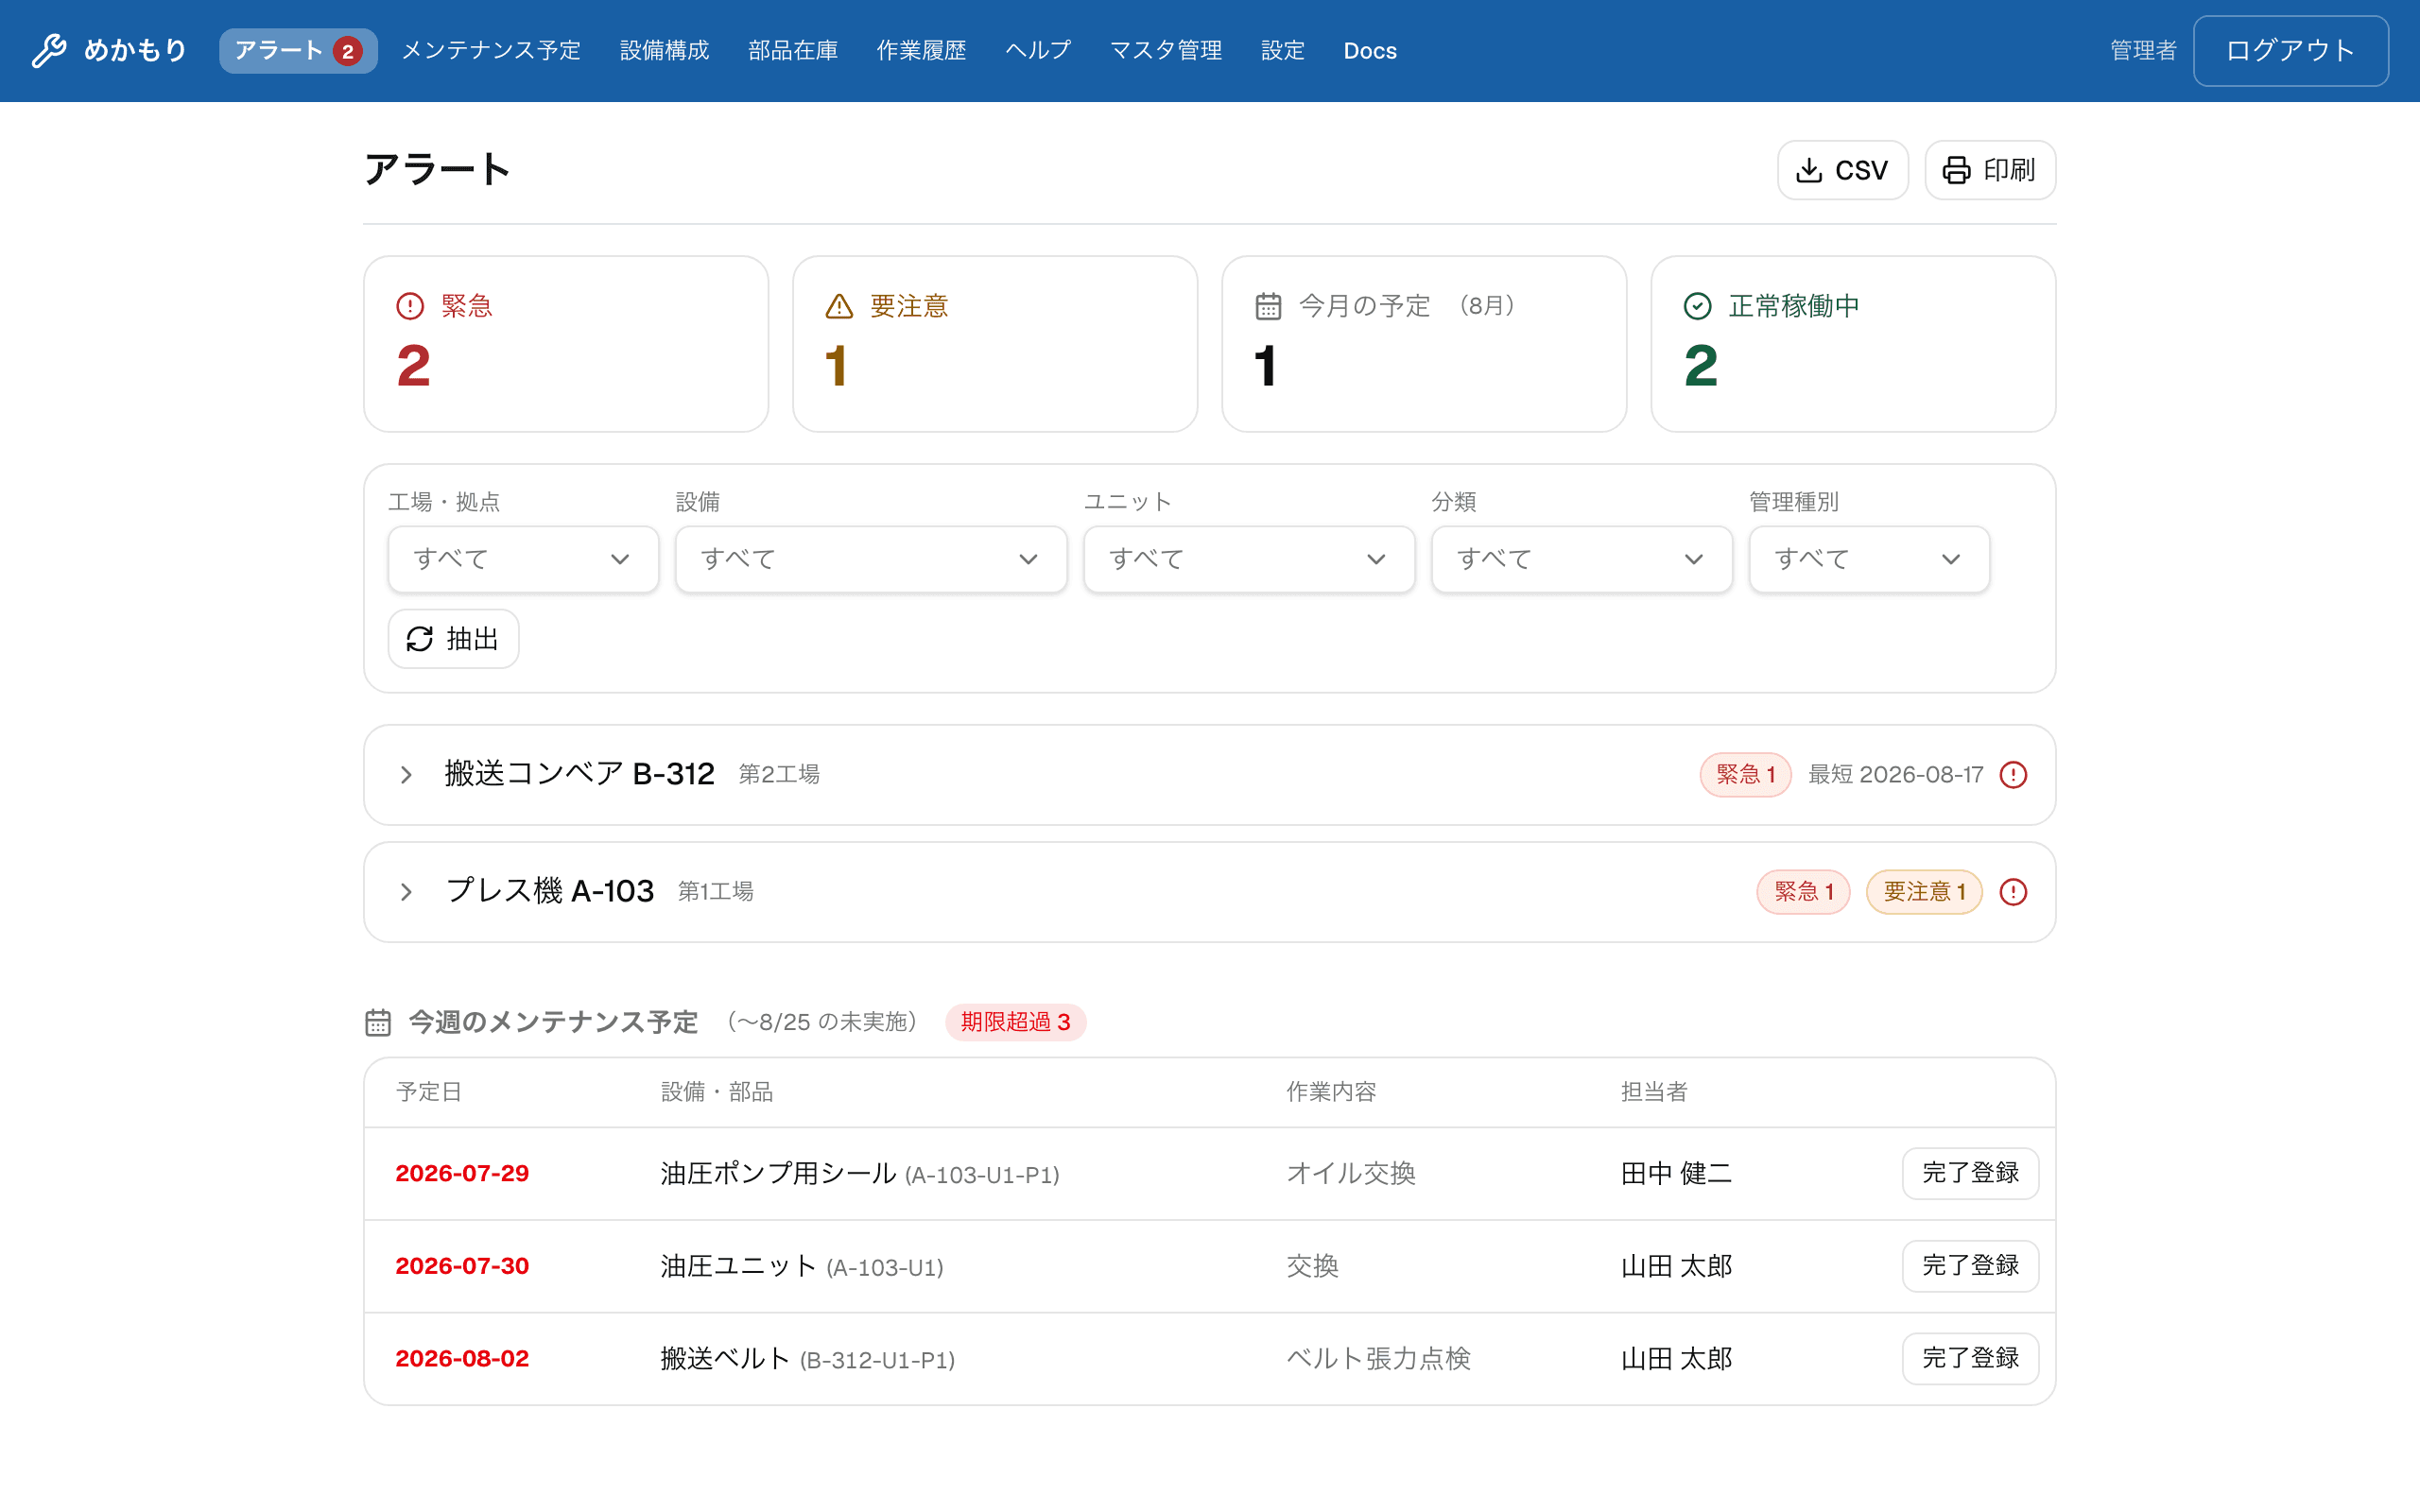Image resolution: width=2420 pixels, height=1512 pixels.
Task: Open ヘルプ in navbar
Action: pyautogui.click(x=1038, y=51)
